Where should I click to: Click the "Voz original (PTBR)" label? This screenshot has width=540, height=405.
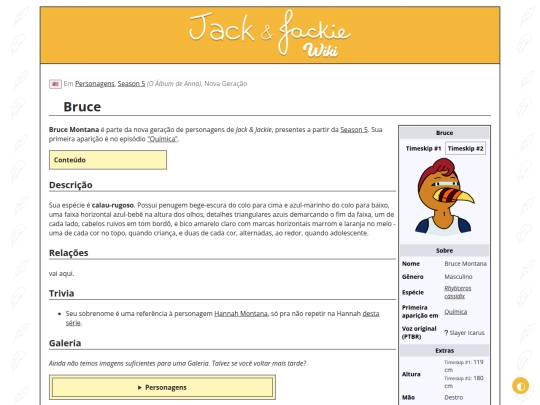coord(419,333)
